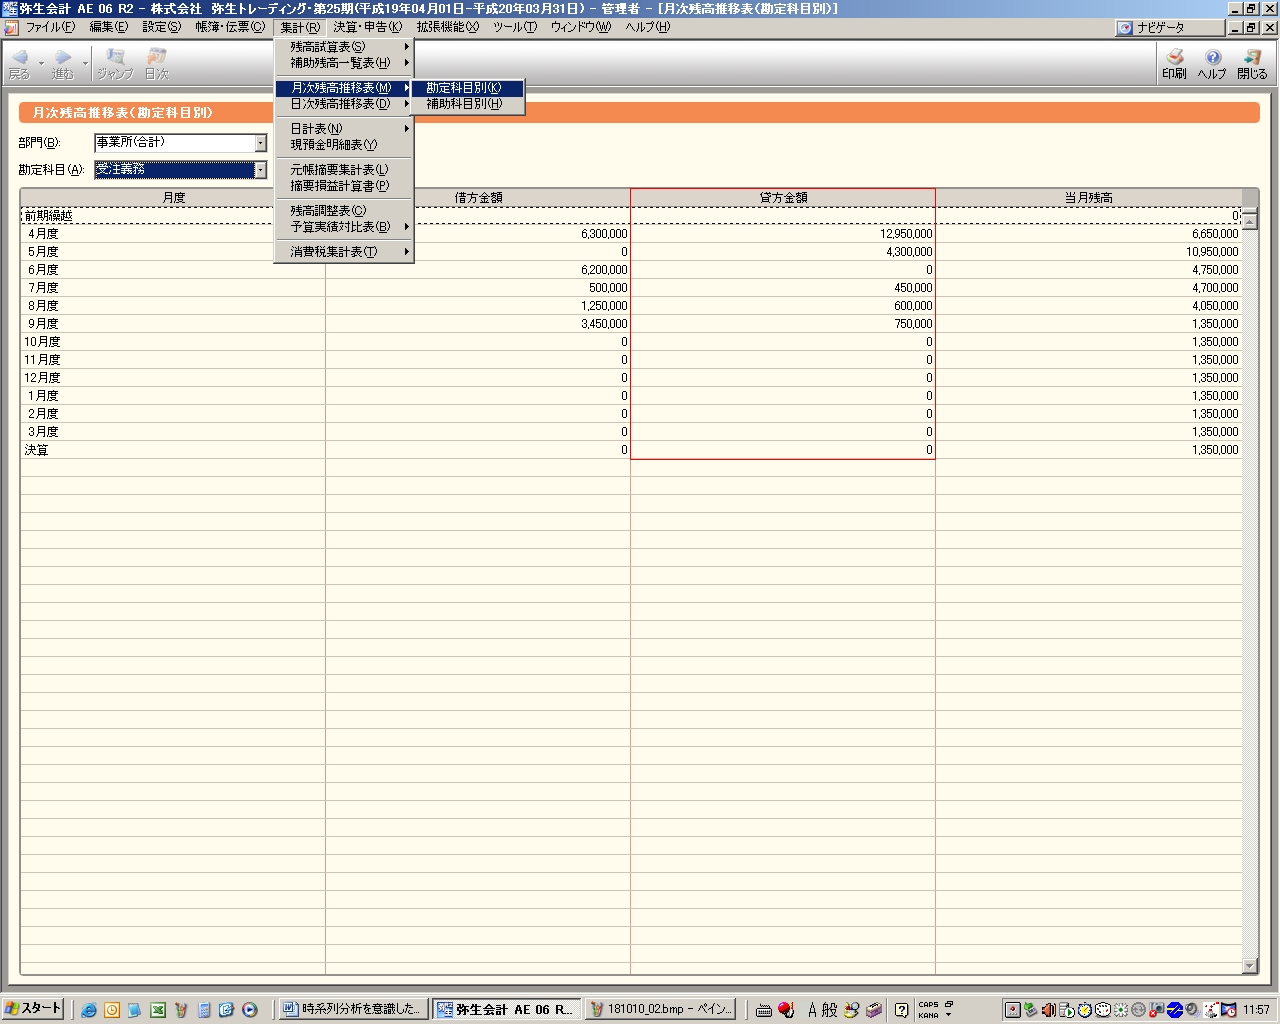Viewport: 1280px width, 1024px height.
Task: Expand the 勘定科目 account dropdown
Action: (x=260, y=170)
